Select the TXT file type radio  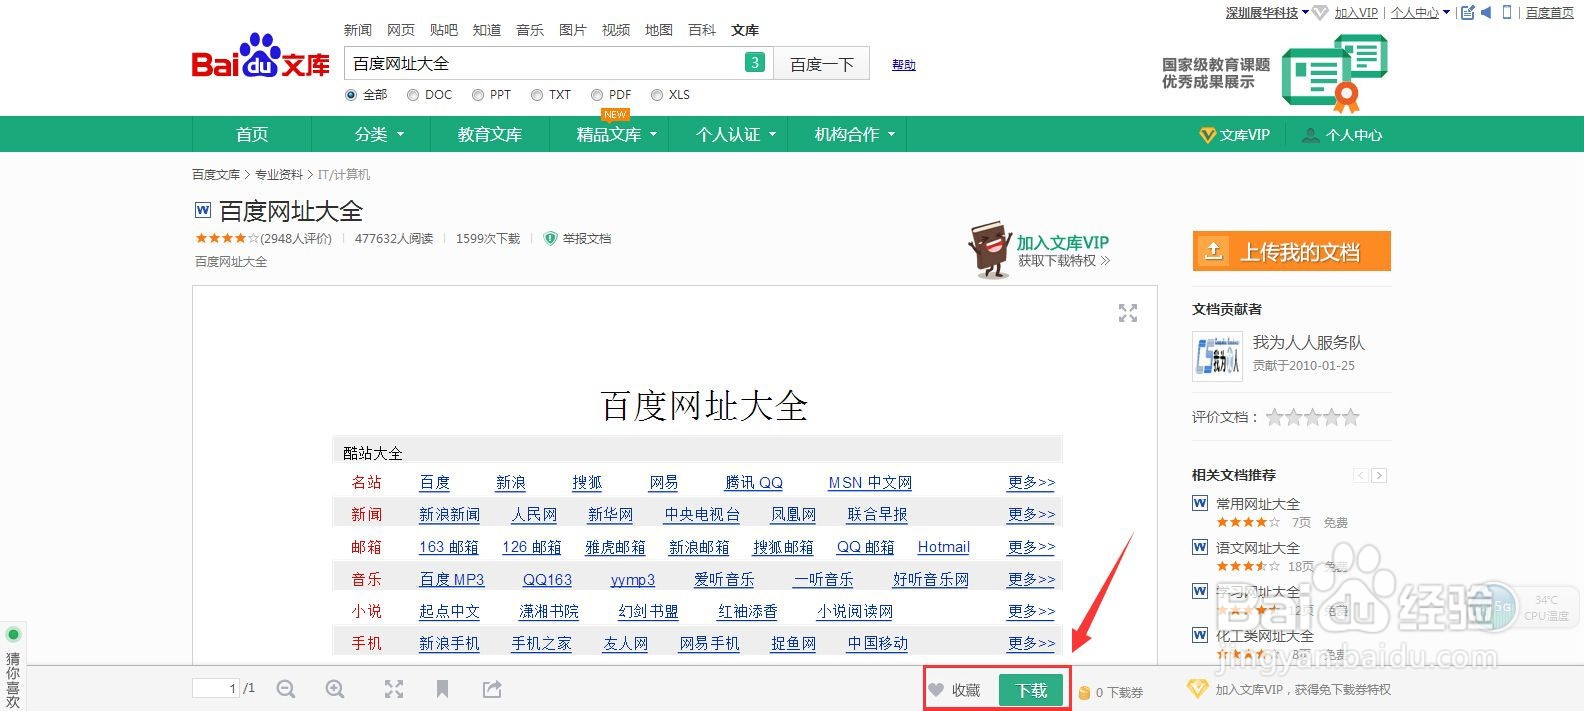tap(537, 95)
